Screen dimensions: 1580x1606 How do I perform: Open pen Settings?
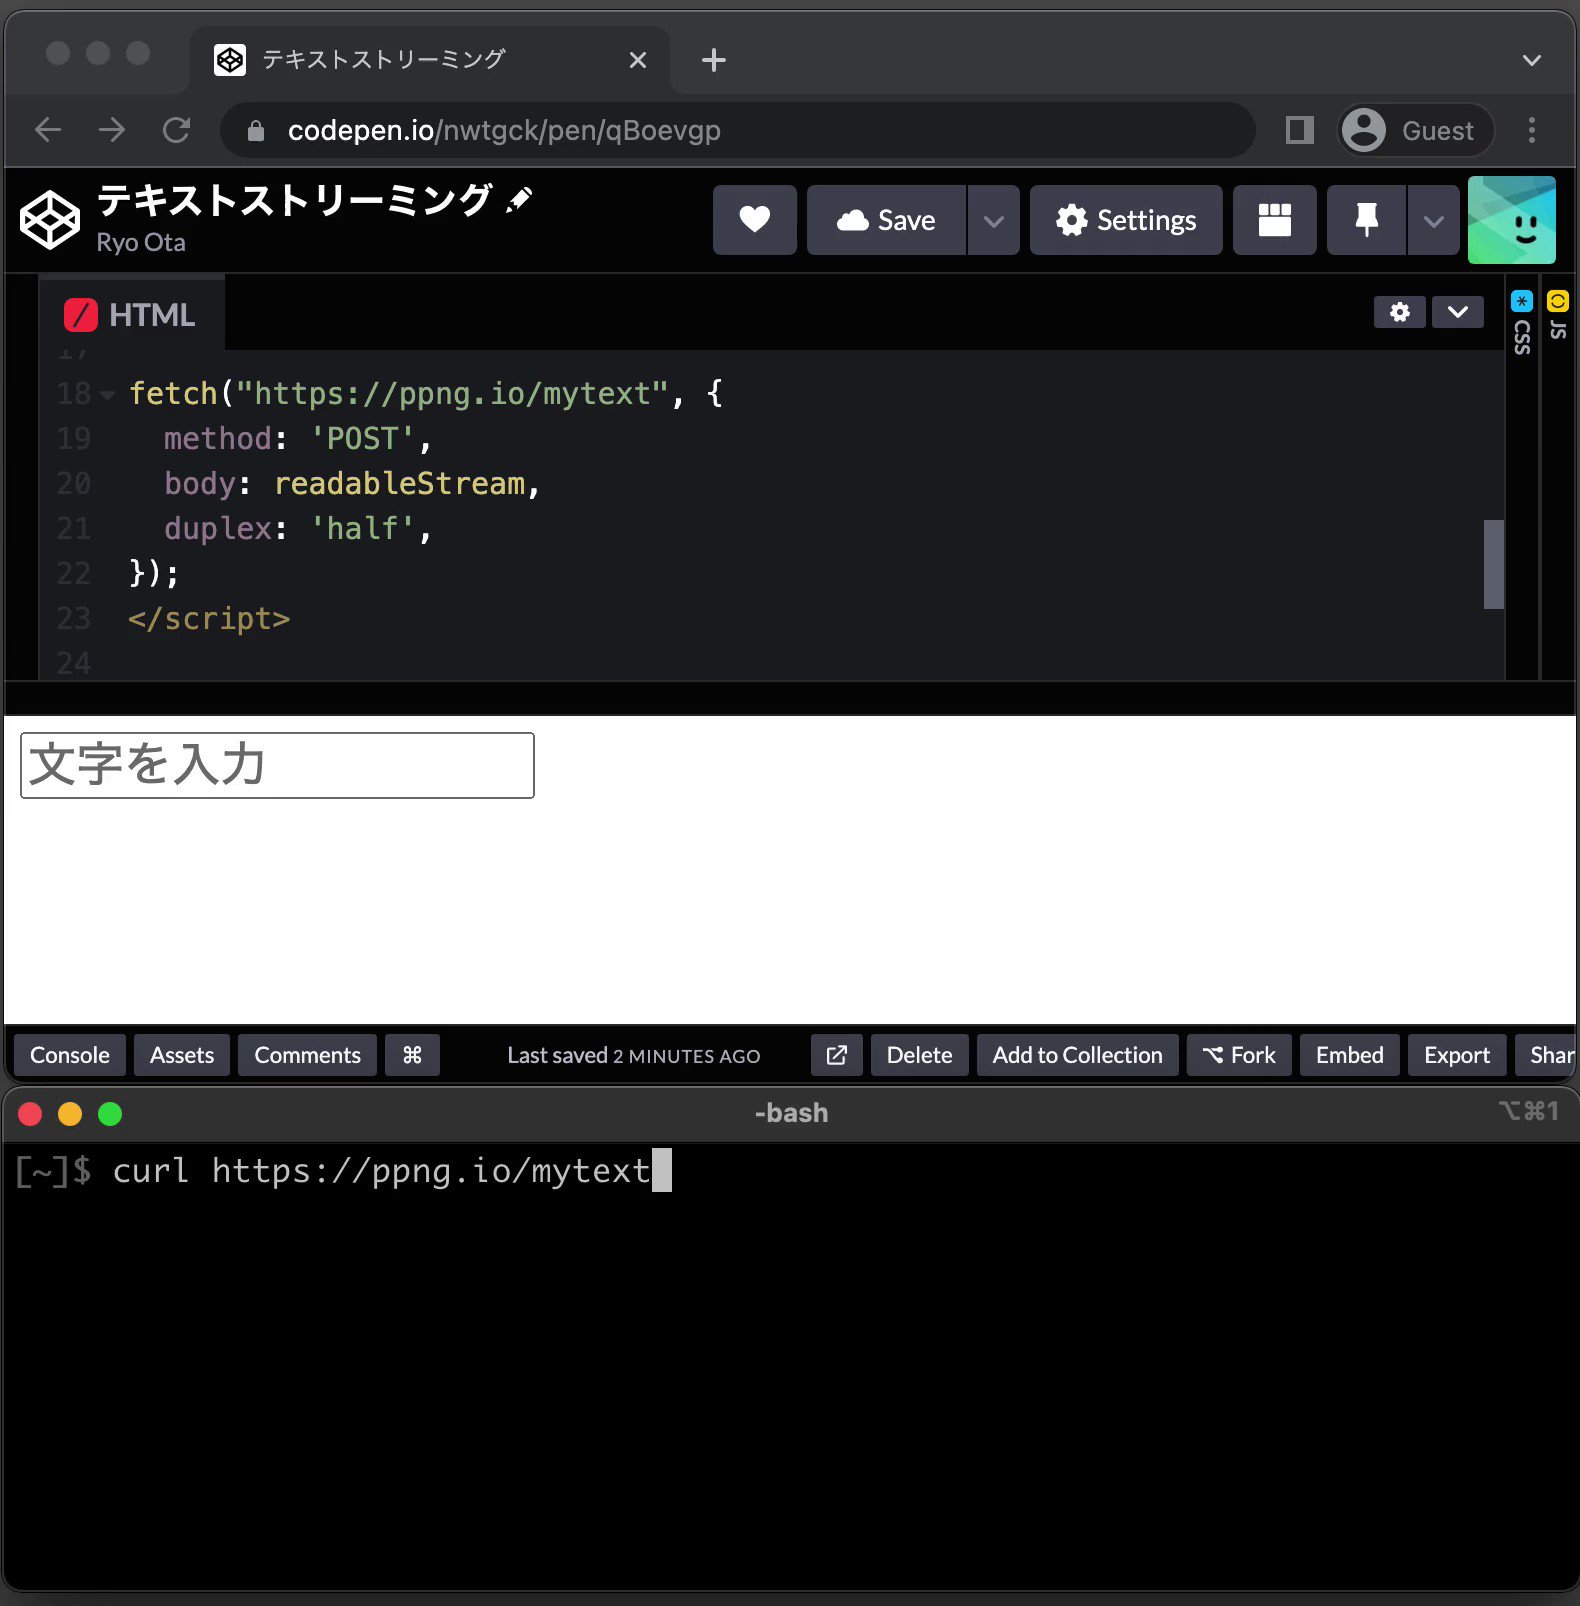[1126, 220]
